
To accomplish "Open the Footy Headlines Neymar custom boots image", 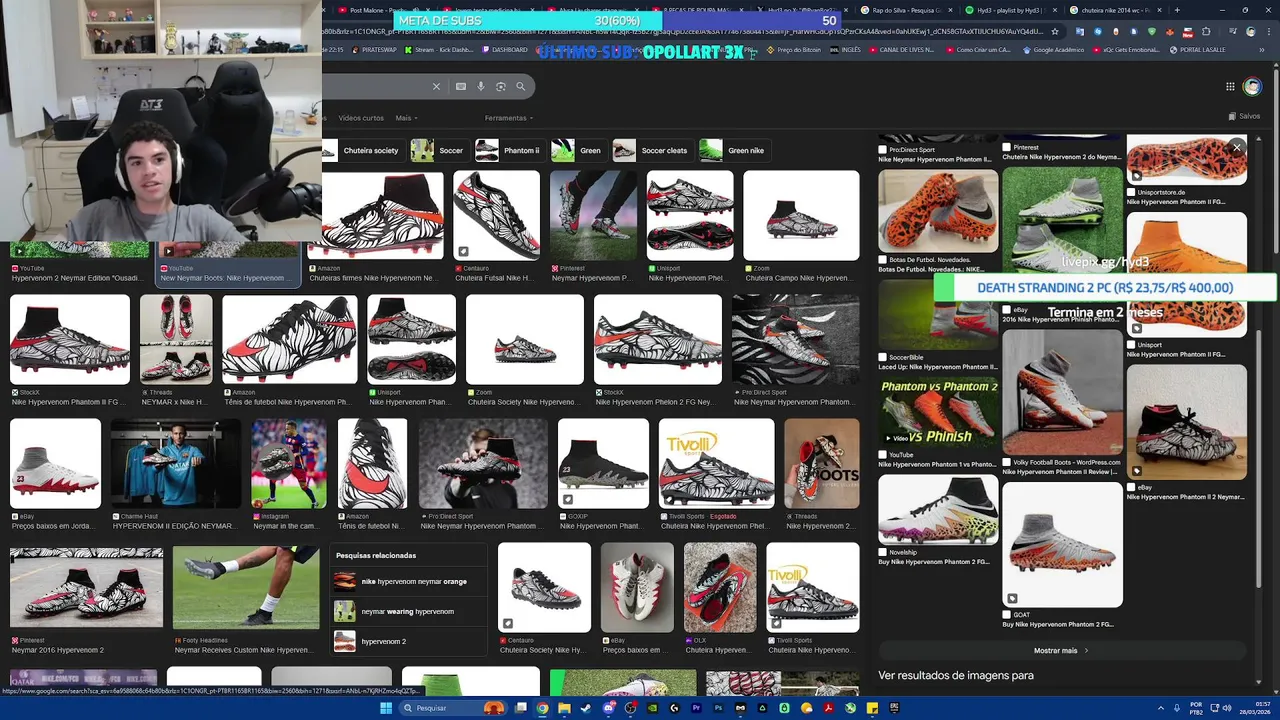I will (x=245, y=587).
